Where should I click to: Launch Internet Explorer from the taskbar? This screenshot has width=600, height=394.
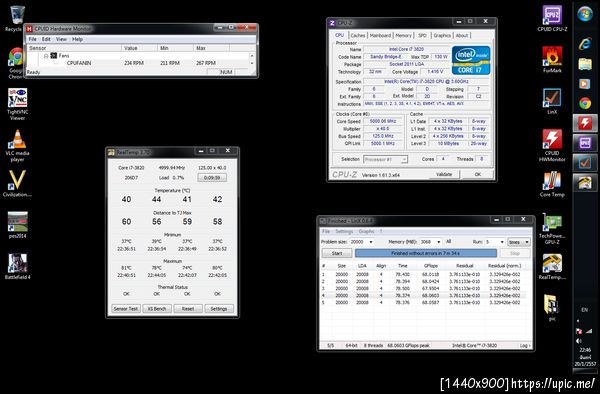tap(585, 43)
